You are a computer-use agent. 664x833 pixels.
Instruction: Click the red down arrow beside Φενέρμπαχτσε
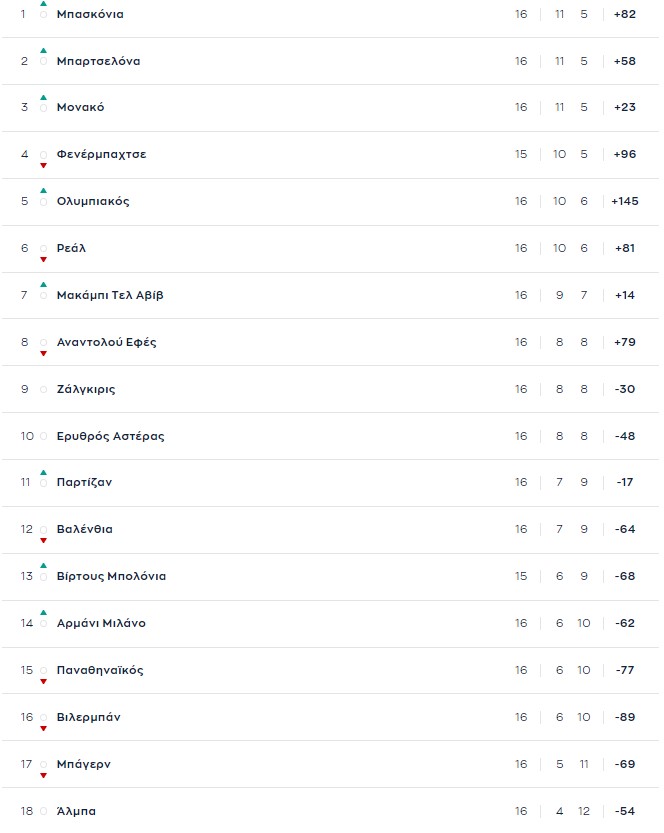pyautogui.click(x=43, y=166)
